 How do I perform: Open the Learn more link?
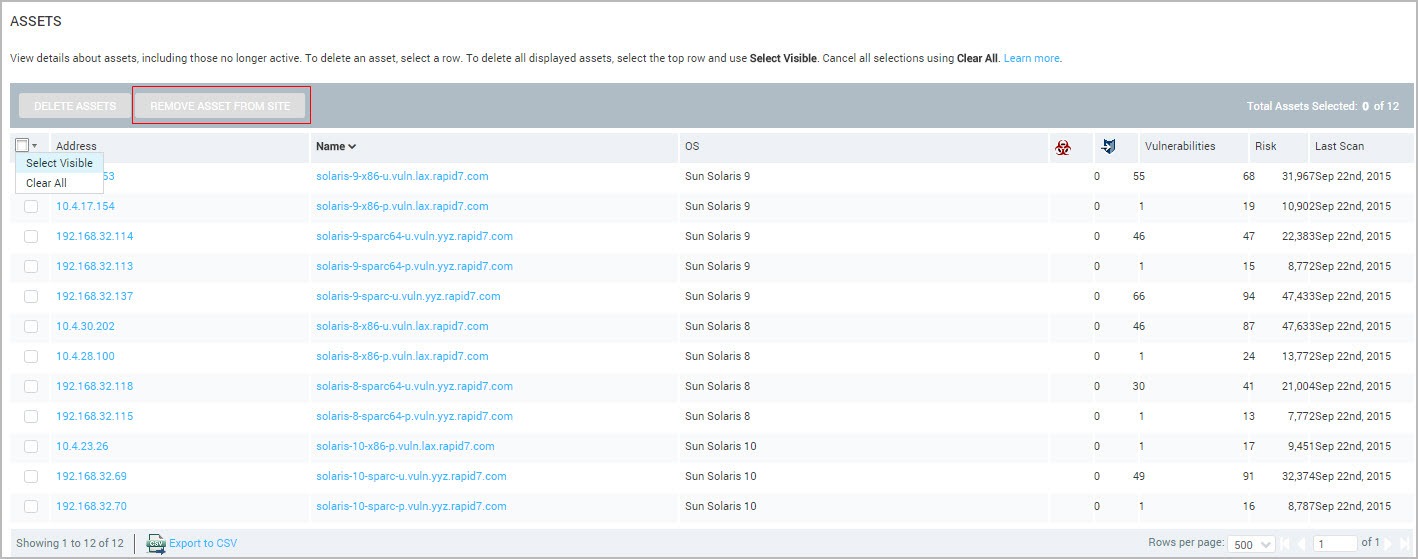[1031, 58]
